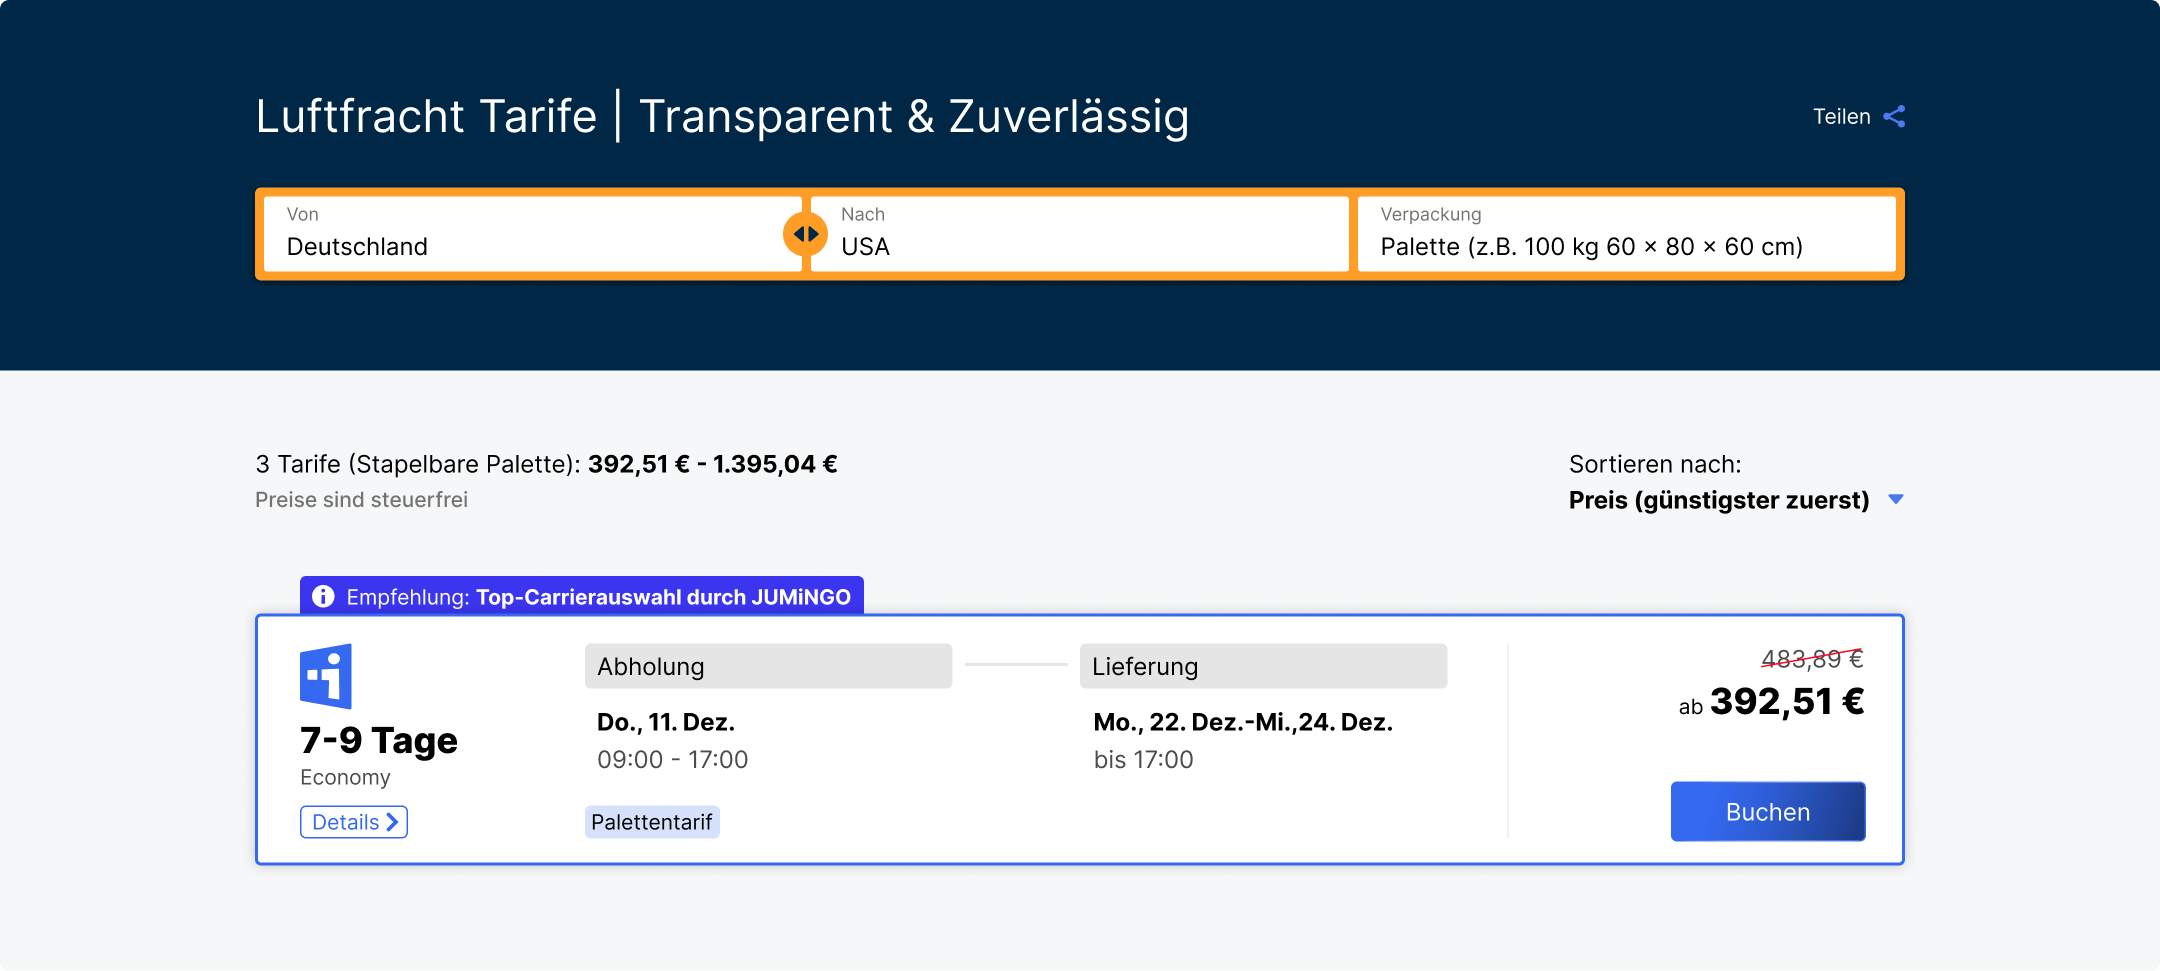Select Preis (günstigster zuerst) sort option
Image resolution: width=2160 pixels, height=971 pixels.
point(1718,500)
